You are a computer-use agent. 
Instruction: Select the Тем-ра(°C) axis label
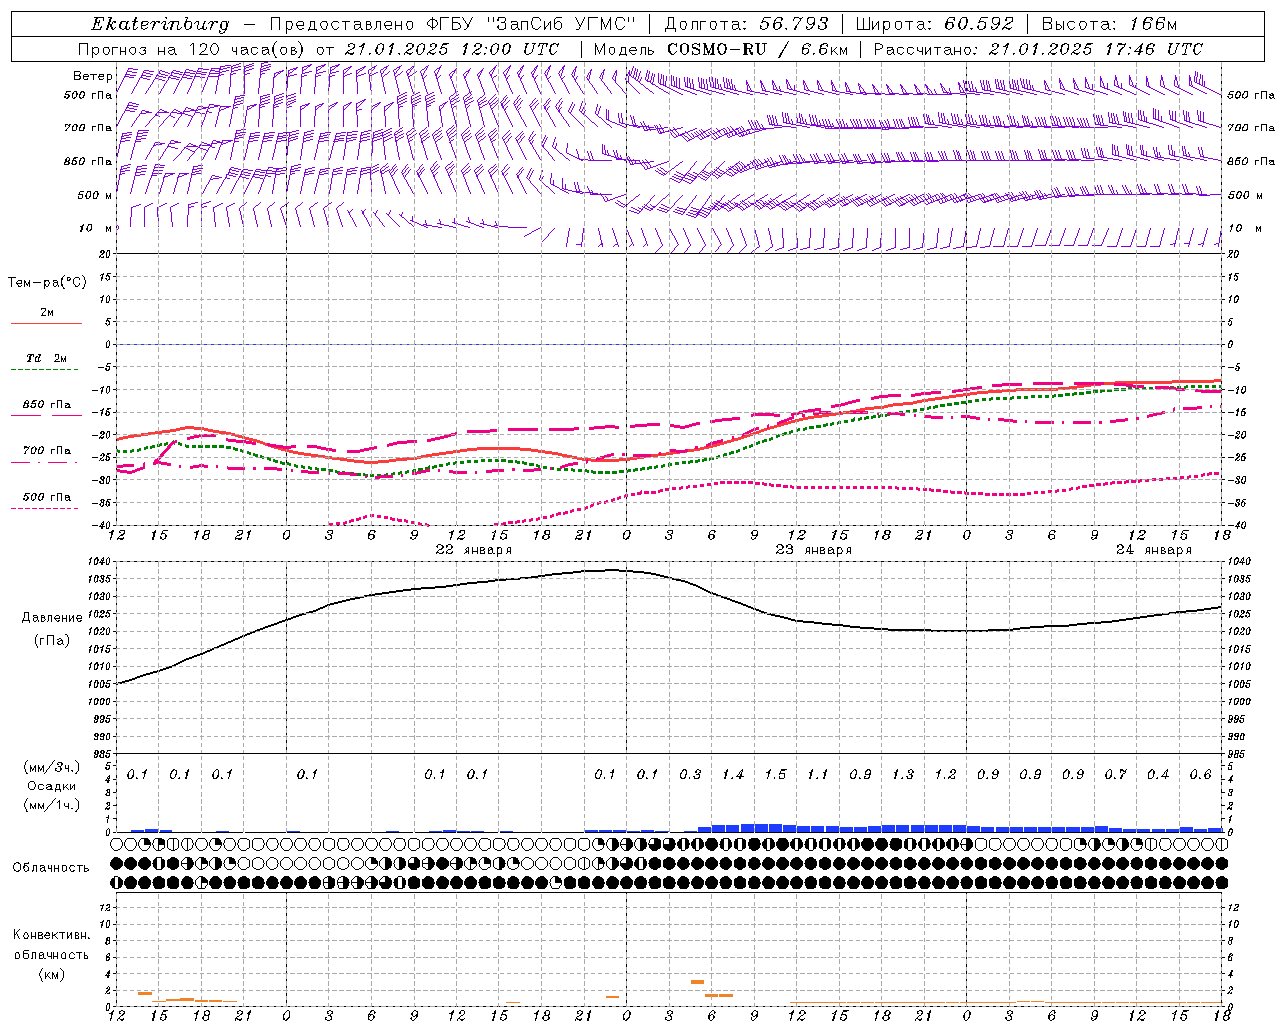(47, 283)
